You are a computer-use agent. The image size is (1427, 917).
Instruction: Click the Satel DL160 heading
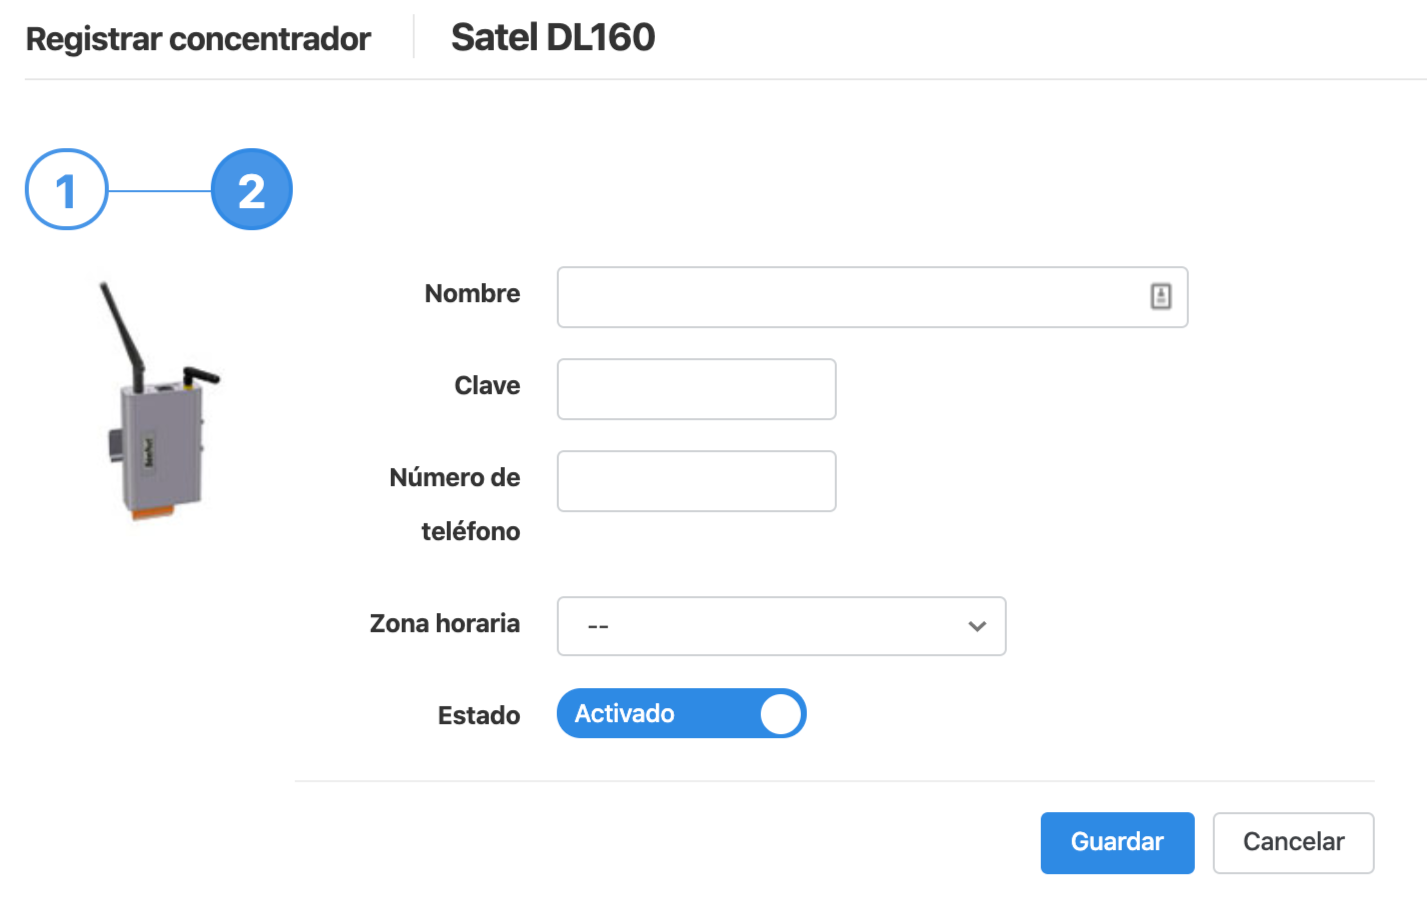tap(553, 38)
